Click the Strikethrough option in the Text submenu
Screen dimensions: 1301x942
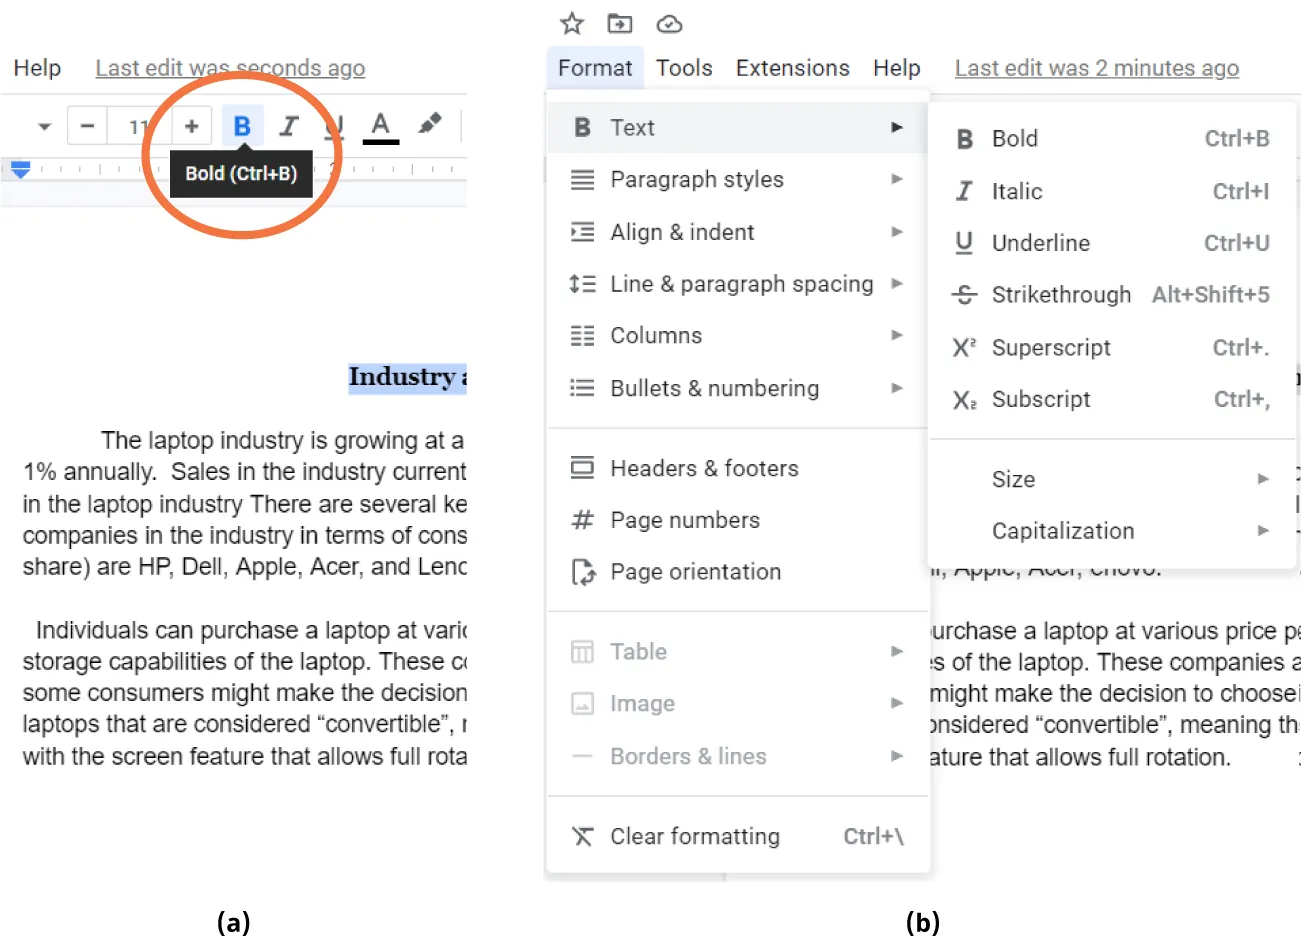1062,295
